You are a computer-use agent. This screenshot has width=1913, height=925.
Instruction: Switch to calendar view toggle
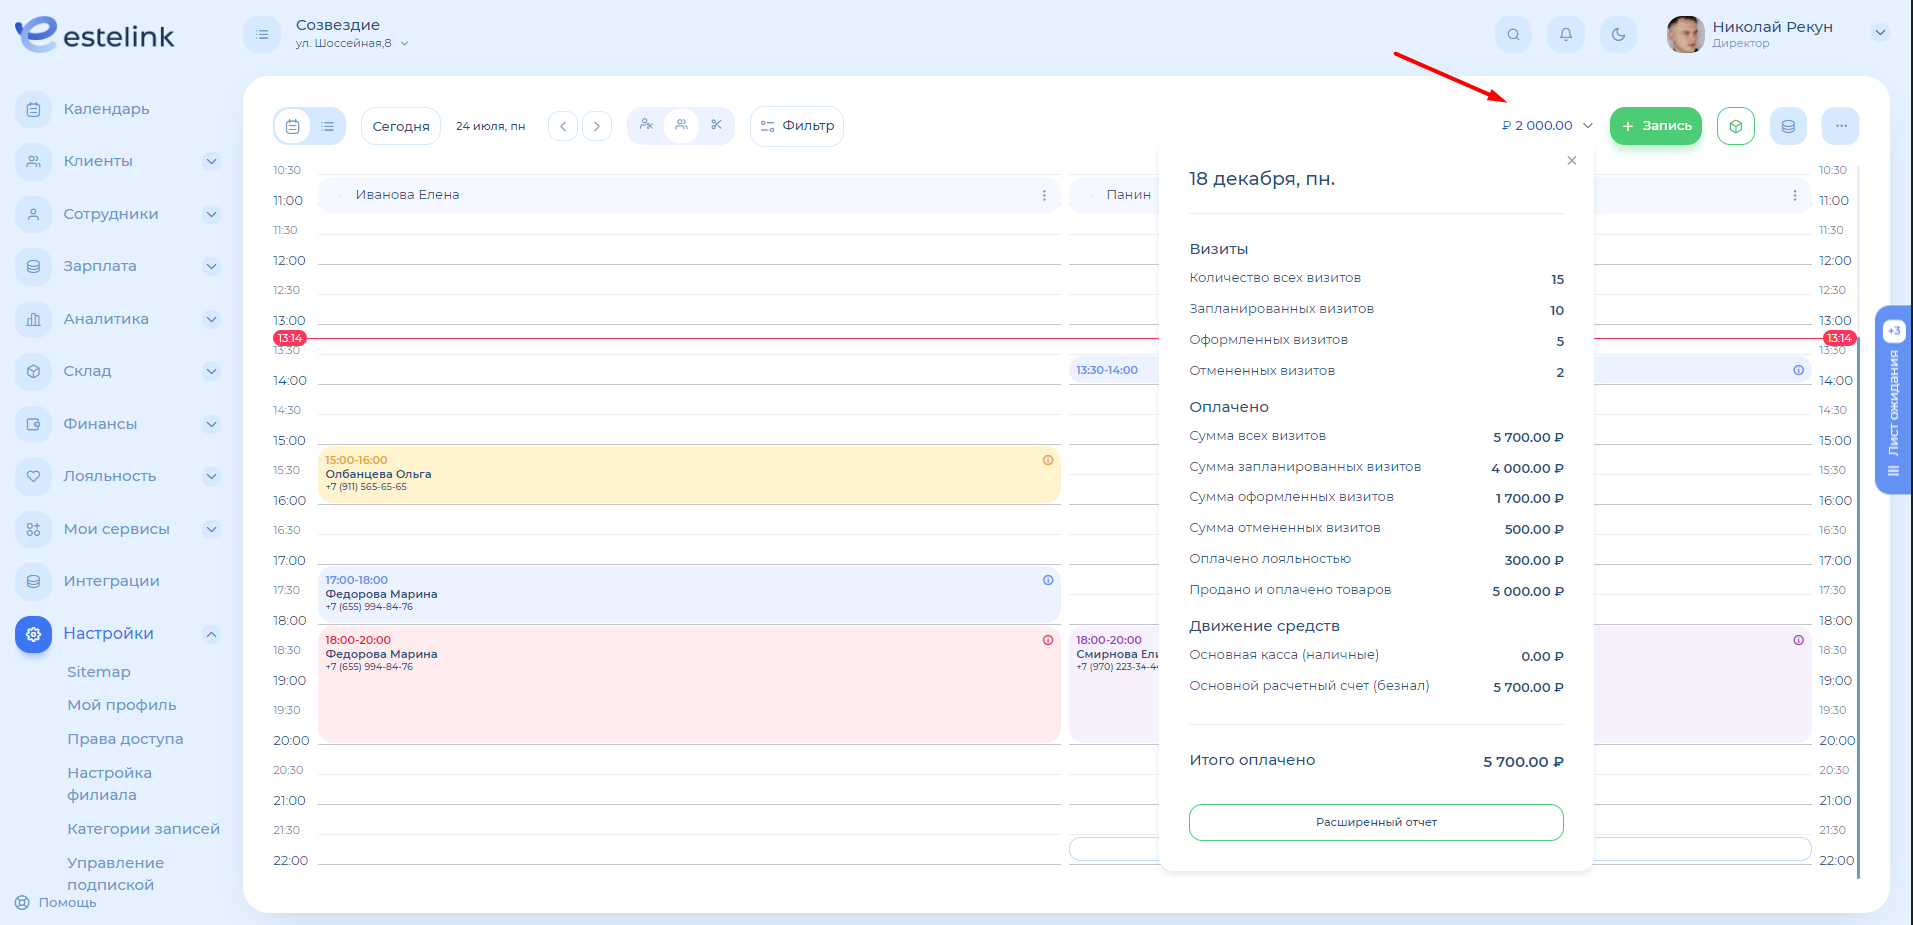pos(292,126)
